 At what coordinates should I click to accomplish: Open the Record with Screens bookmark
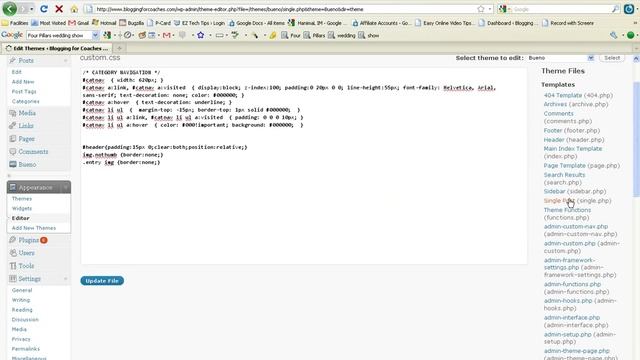pos(568,23)
